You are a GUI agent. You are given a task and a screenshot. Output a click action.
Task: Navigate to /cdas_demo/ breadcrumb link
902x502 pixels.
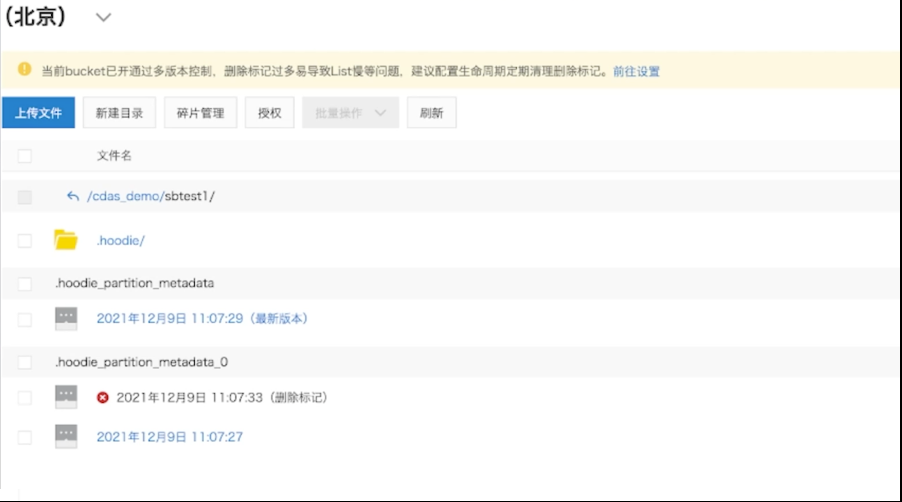click(x=125, y=196)
